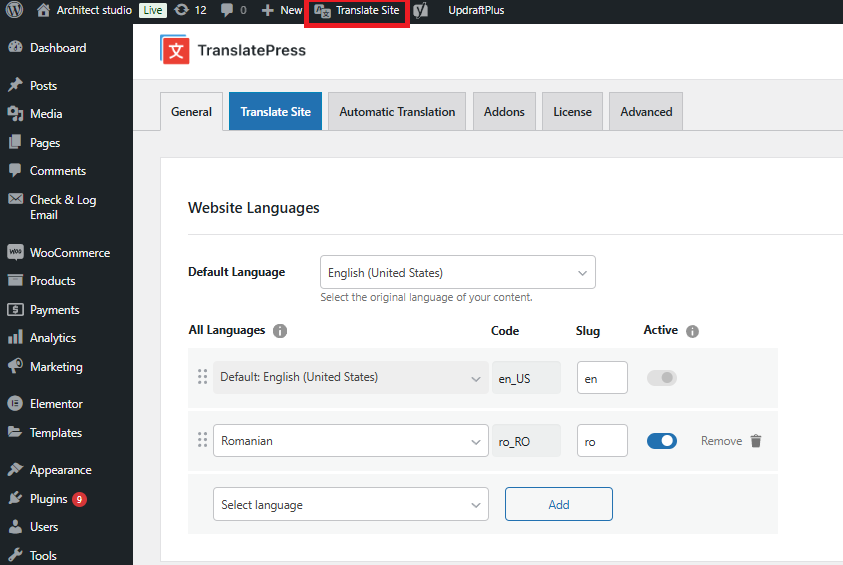The image size is (843, 565).
Task: Click the plus New icon
Action: [x=268, y=10]
